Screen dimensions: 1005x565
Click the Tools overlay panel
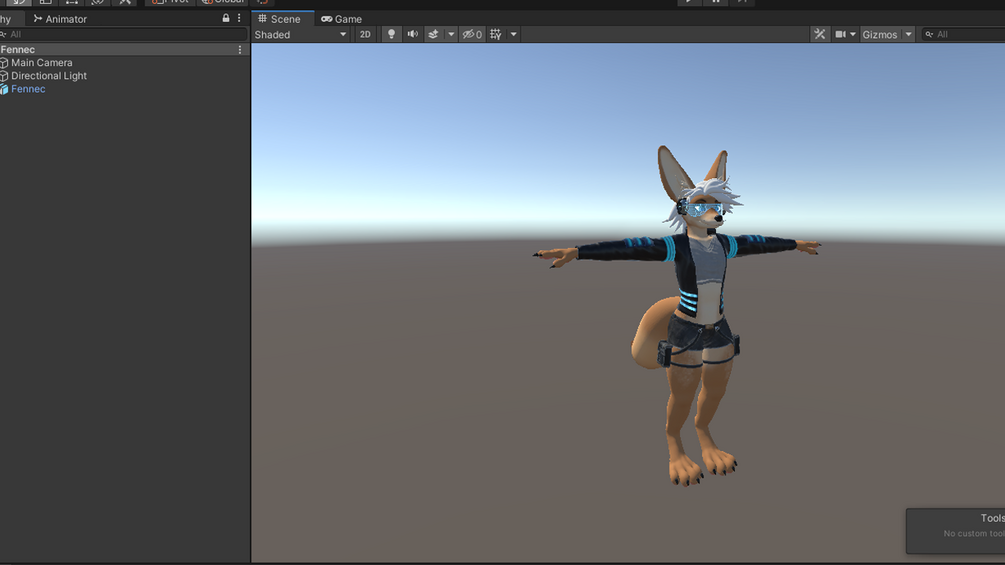[x=956, y=530]
